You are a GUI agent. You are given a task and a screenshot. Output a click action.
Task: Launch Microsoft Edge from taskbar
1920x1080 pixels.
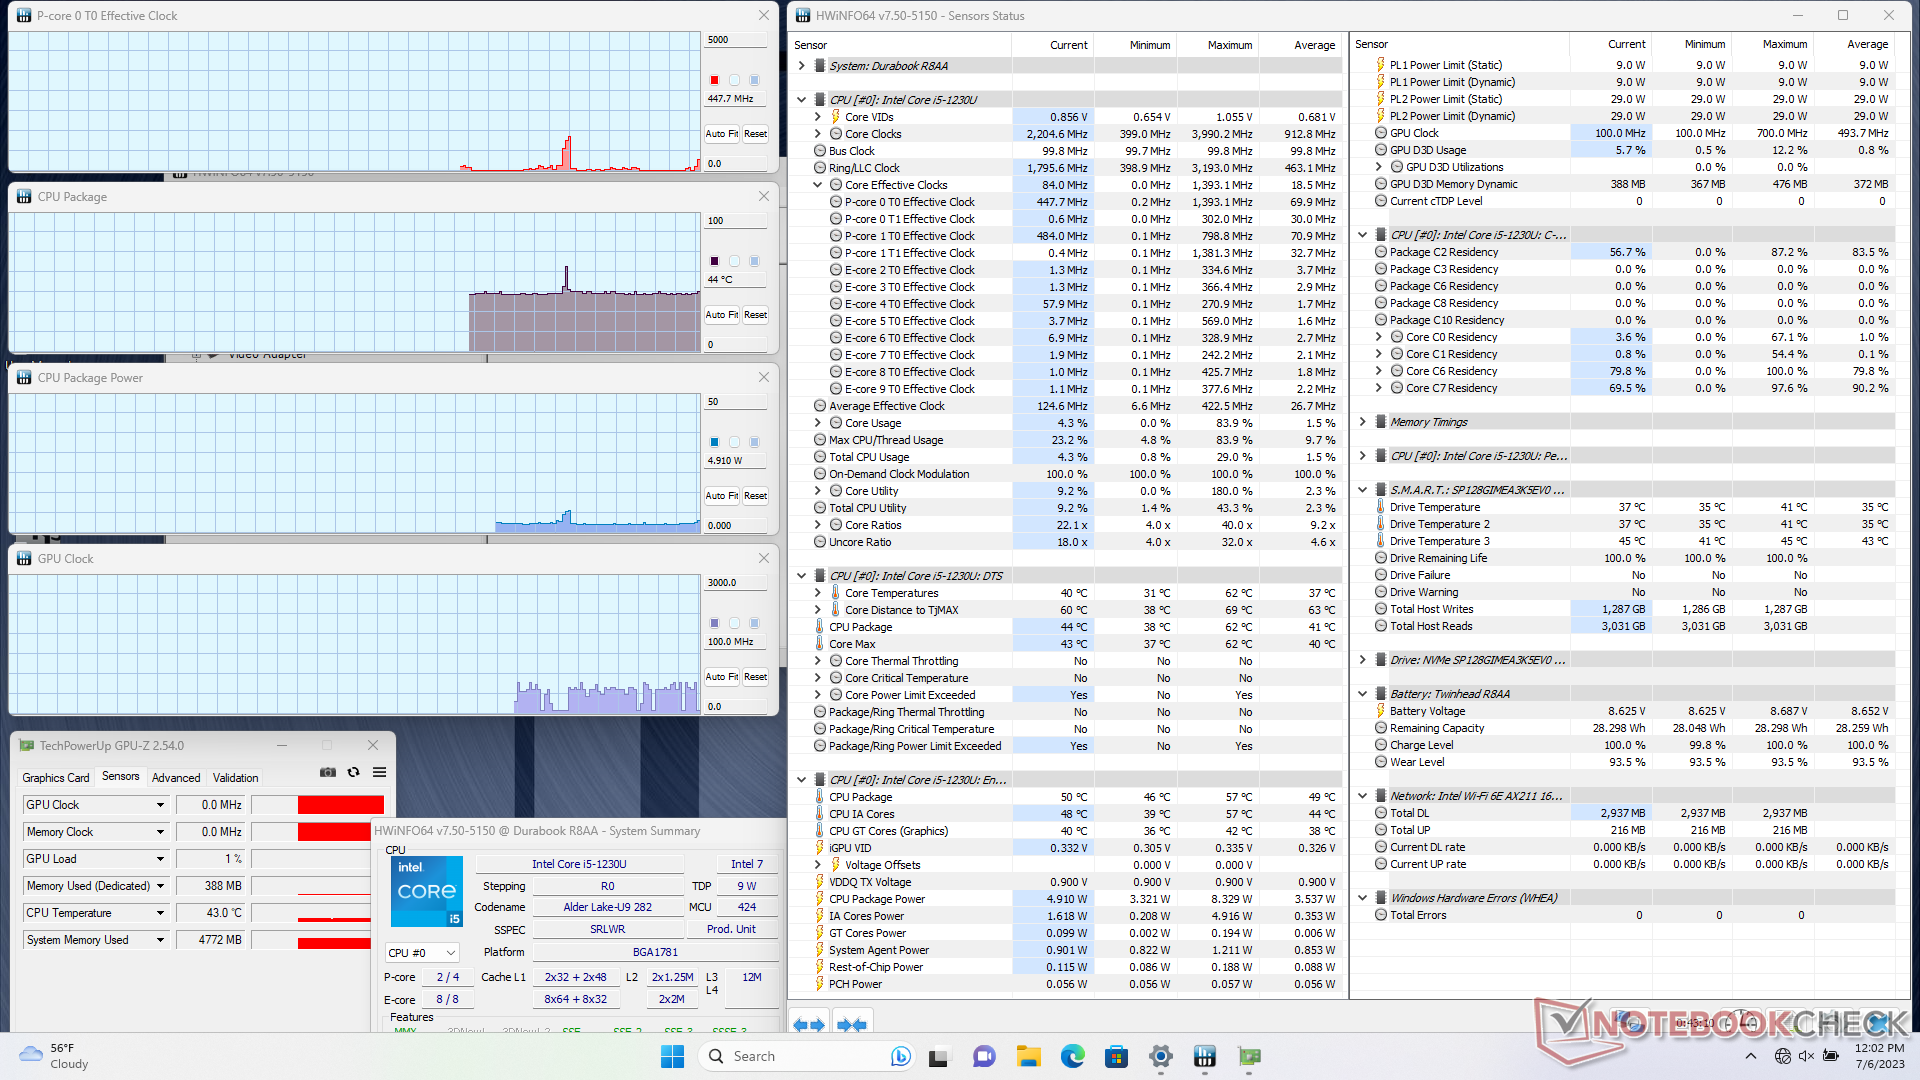(x=1073, y=1056)
